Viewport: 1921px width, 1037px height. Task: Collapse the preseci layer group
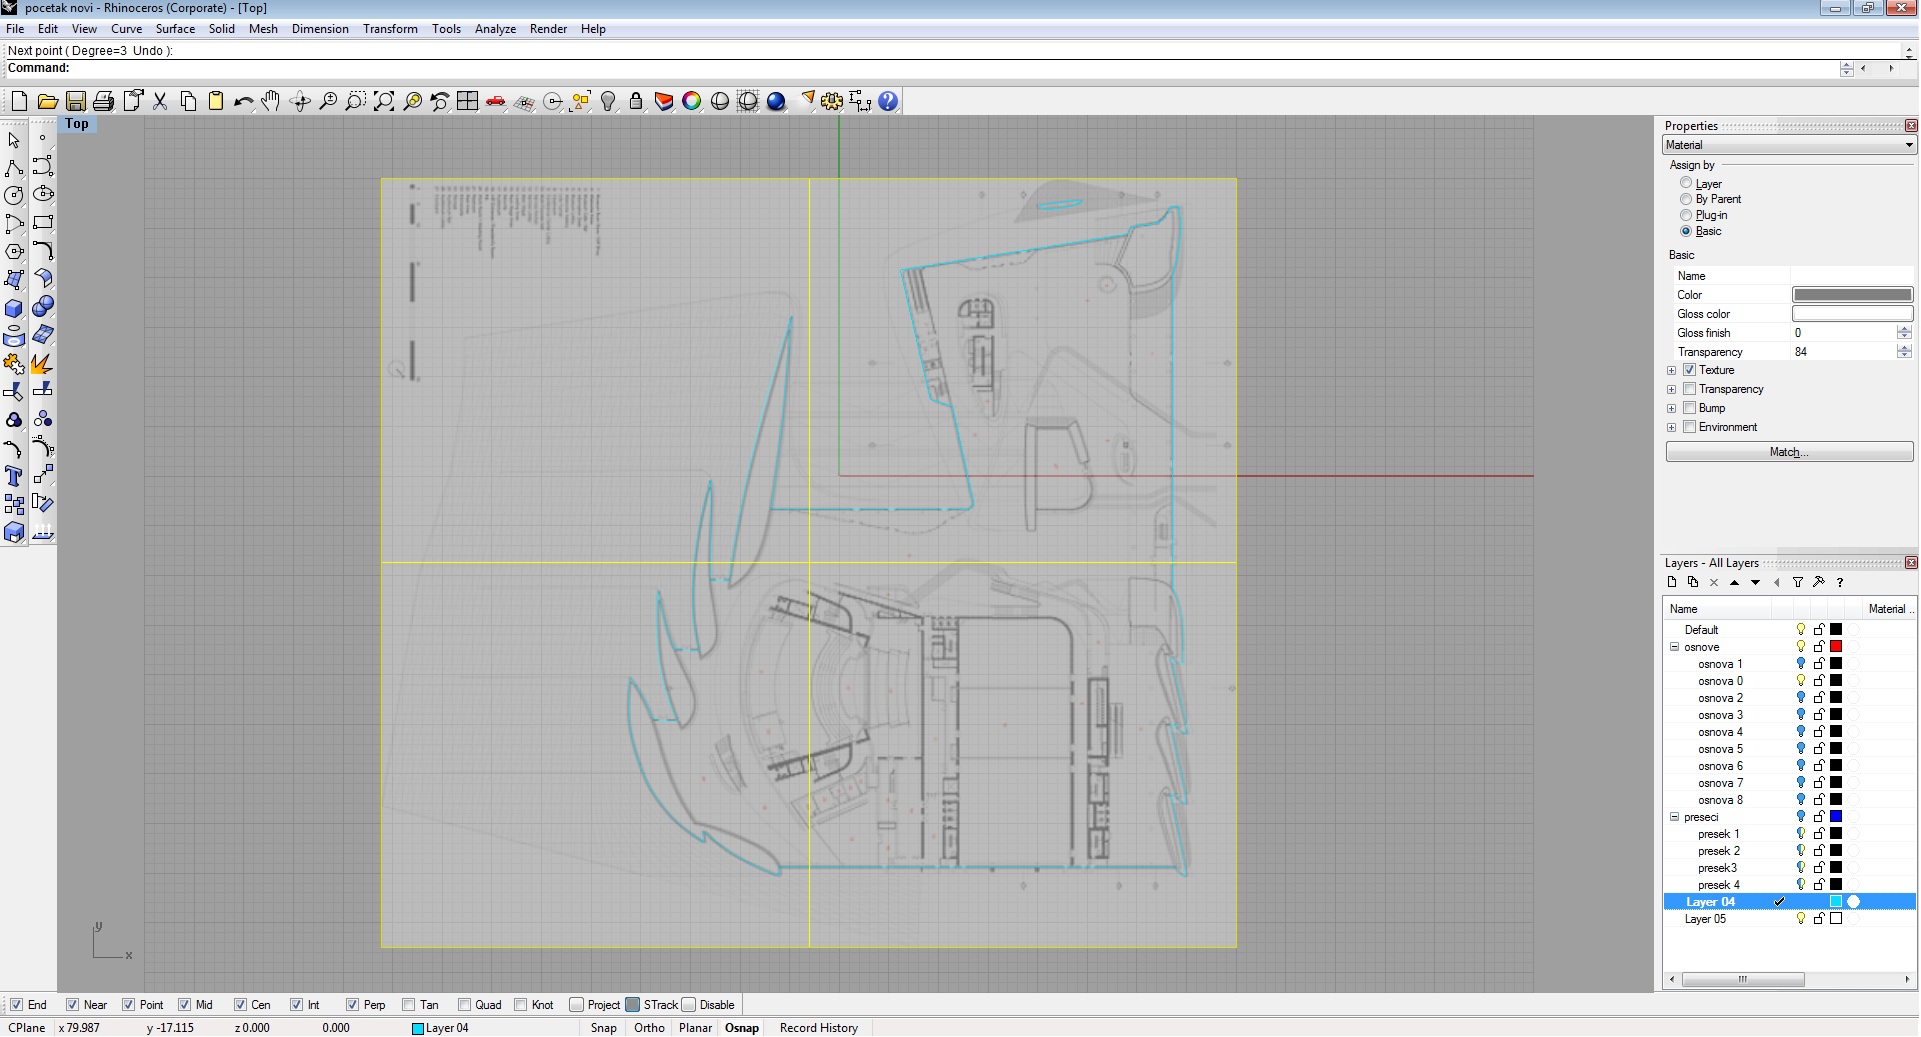click(1675, 817)
